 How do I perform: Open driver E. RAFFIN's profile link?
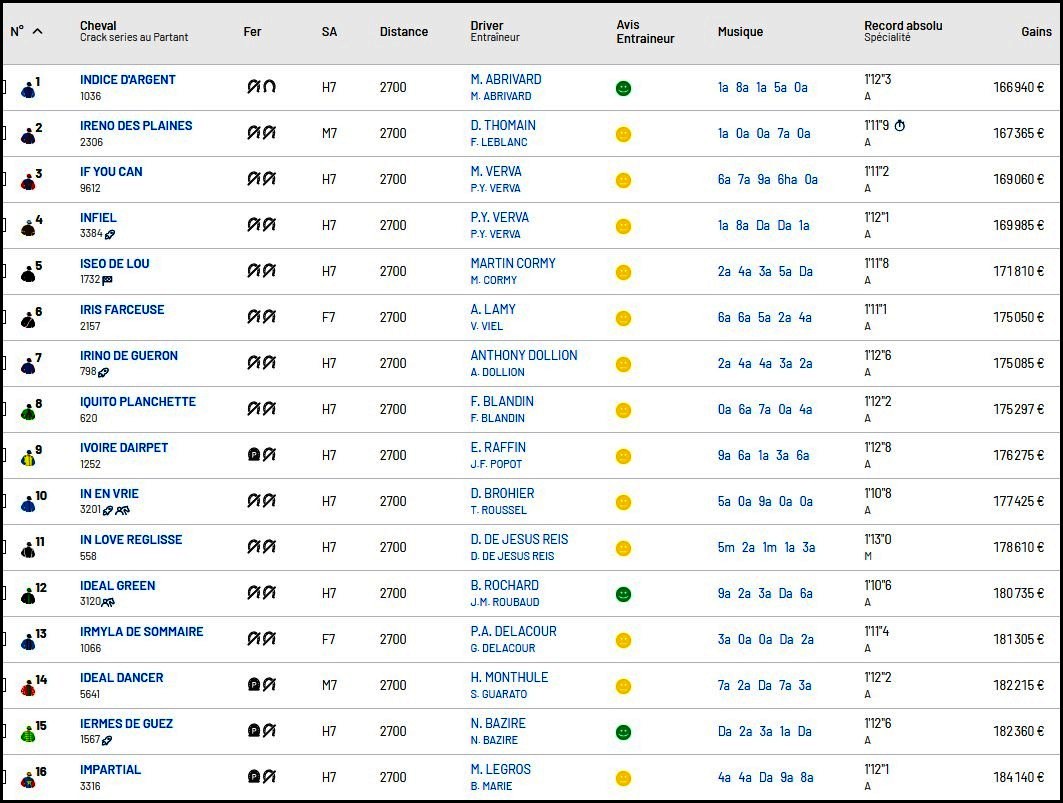pos(498,447)
